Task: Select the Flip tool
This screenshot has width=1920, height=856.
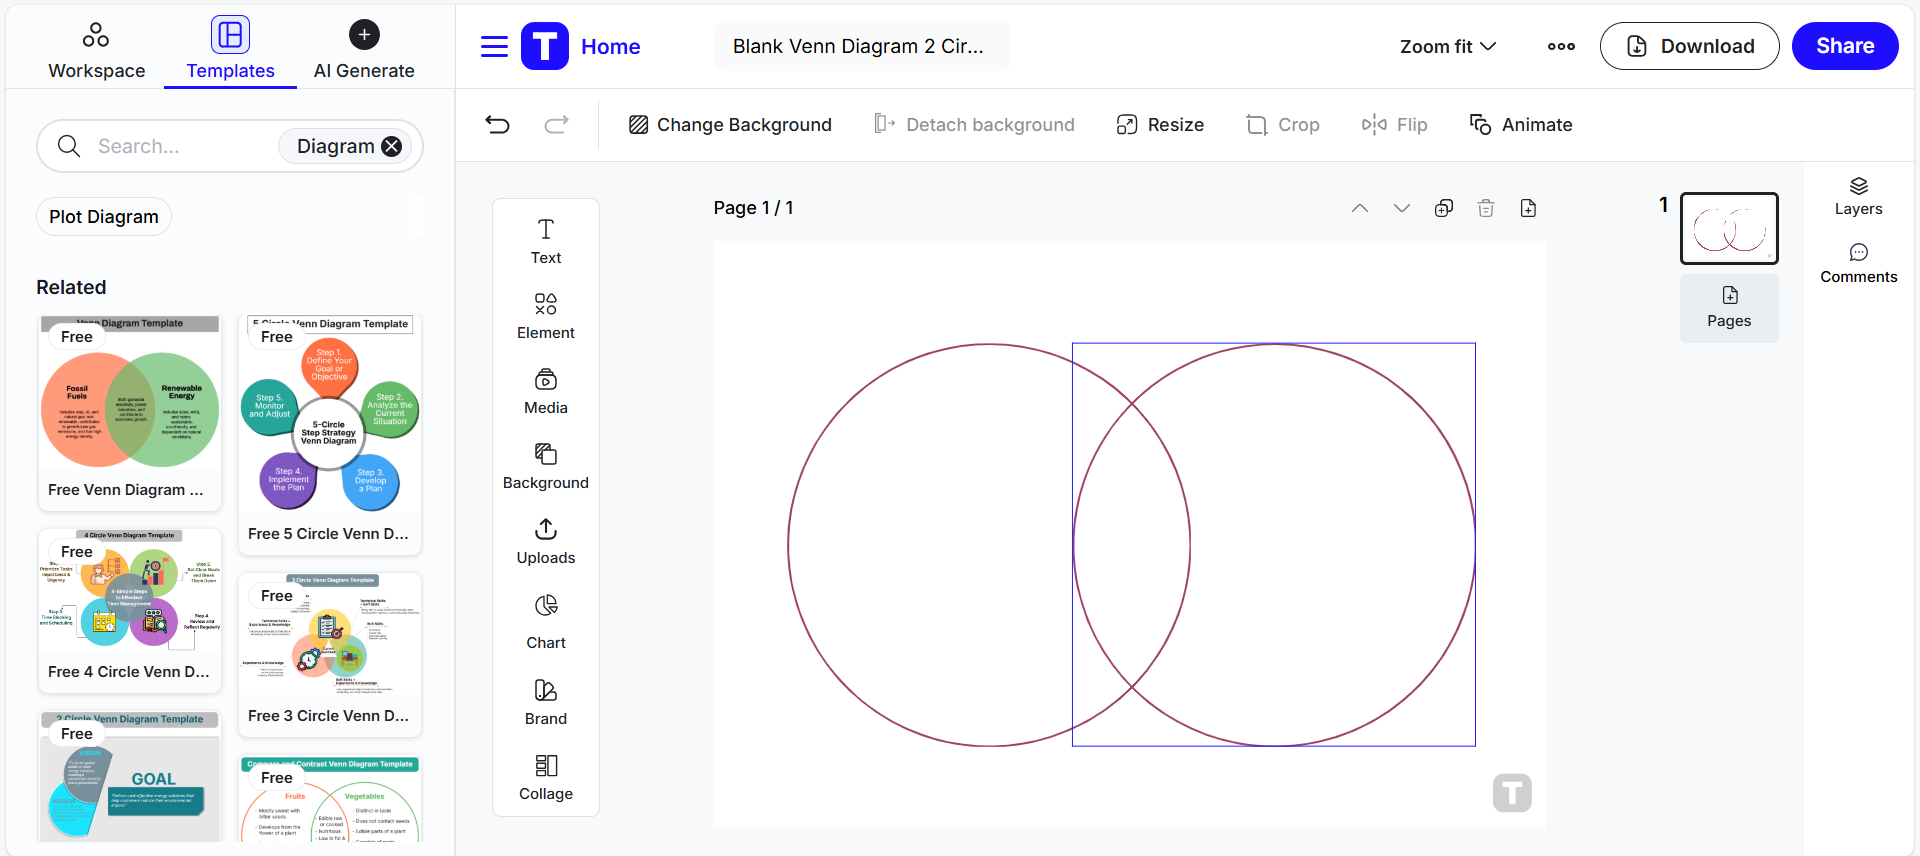Action: coord(1394,125)
